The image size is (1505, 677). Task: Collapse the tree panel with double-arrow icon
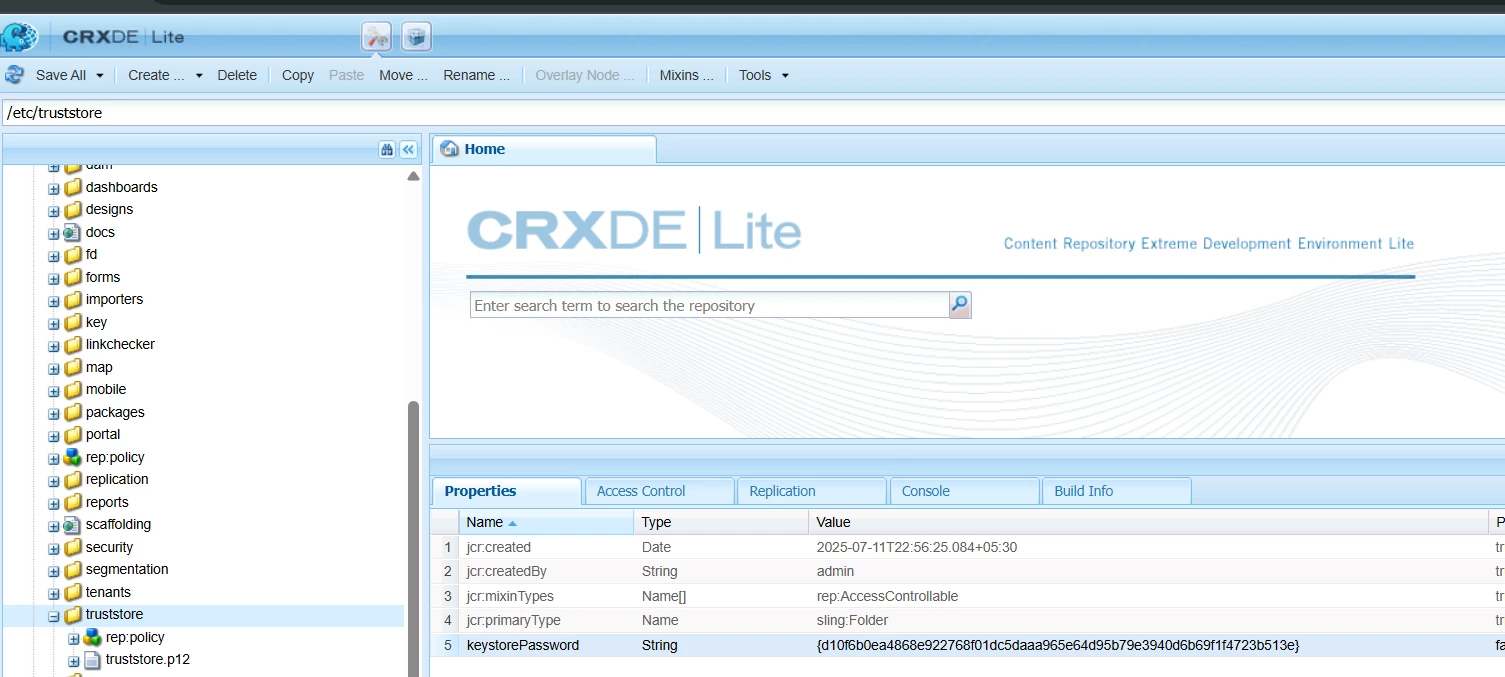408,149
